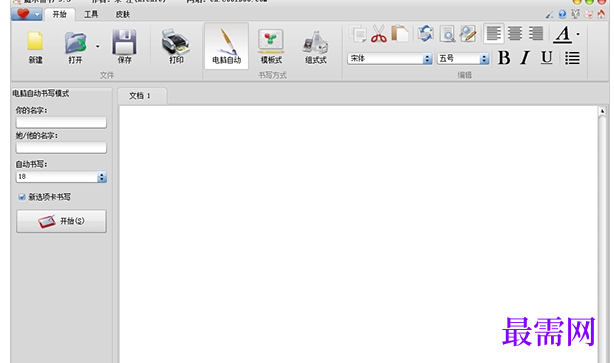Screen dimensions: 614x363
Task: Click the font color A icon
Action: click(563, 34)
